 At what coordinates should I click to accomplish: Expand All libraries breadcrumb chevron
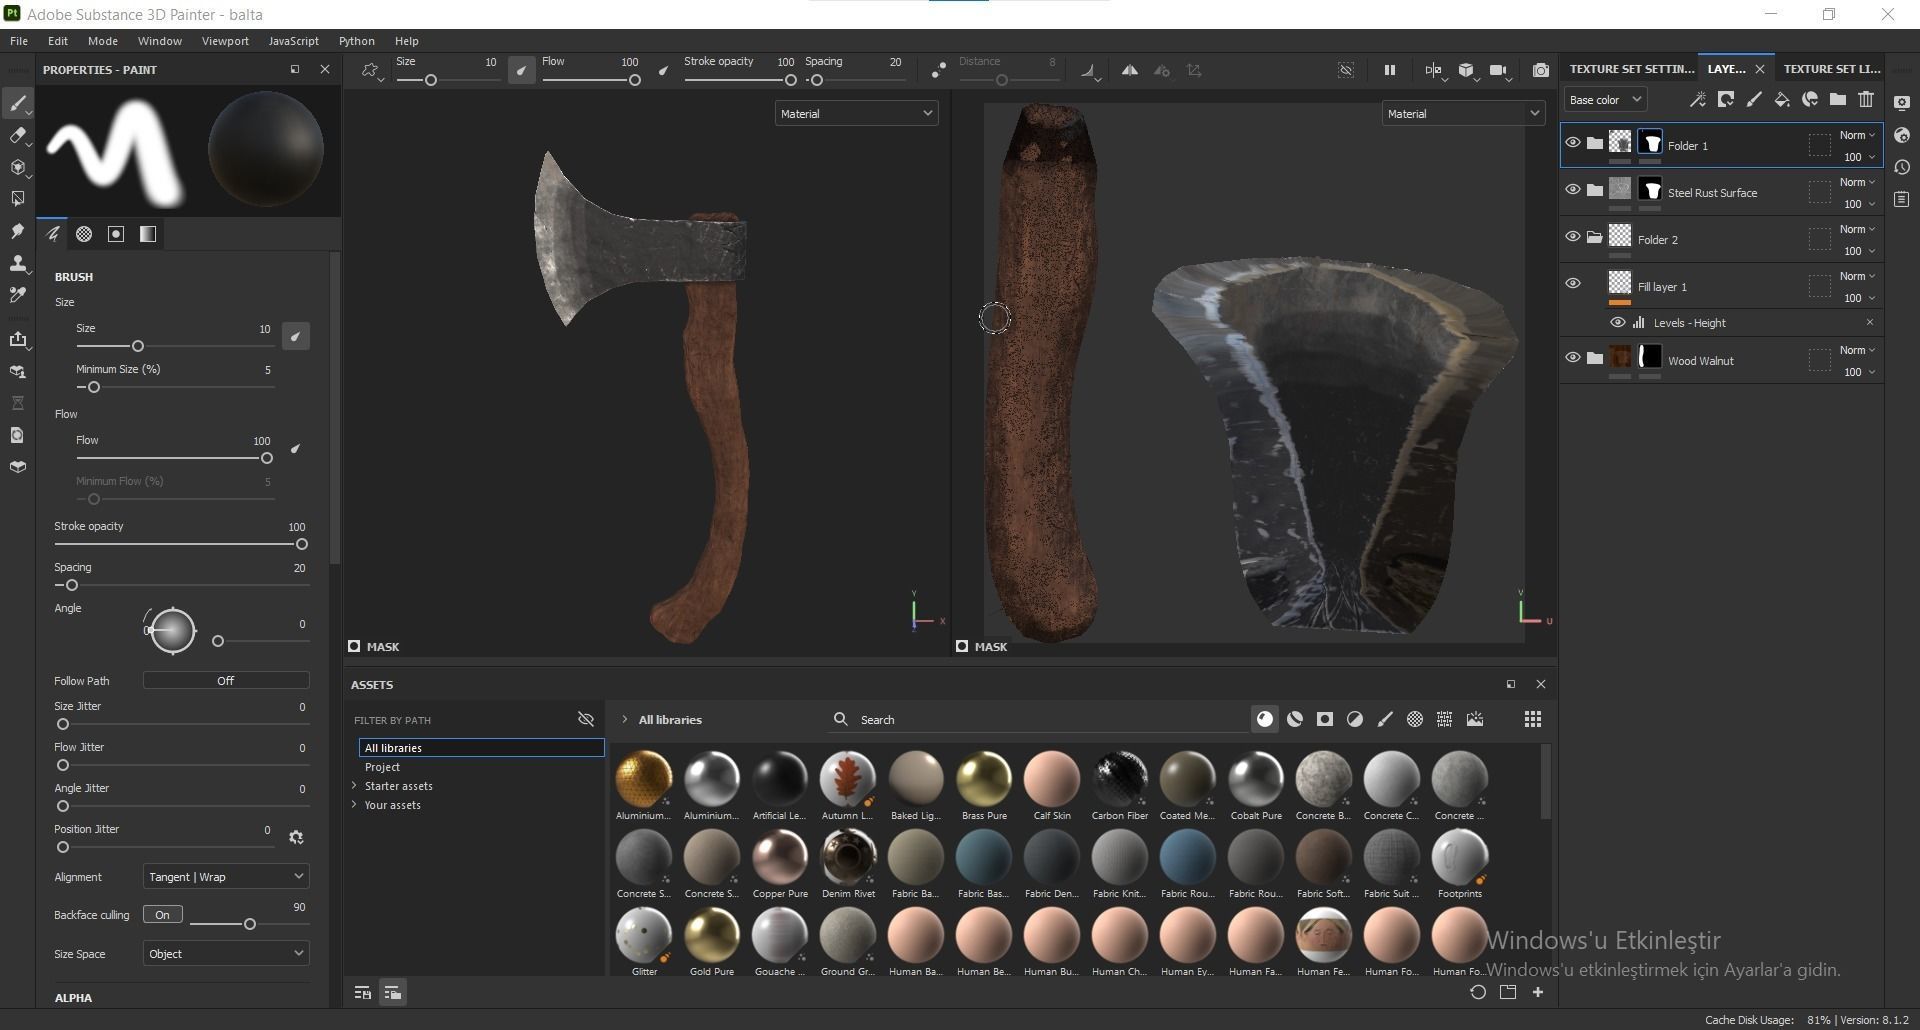625,719
